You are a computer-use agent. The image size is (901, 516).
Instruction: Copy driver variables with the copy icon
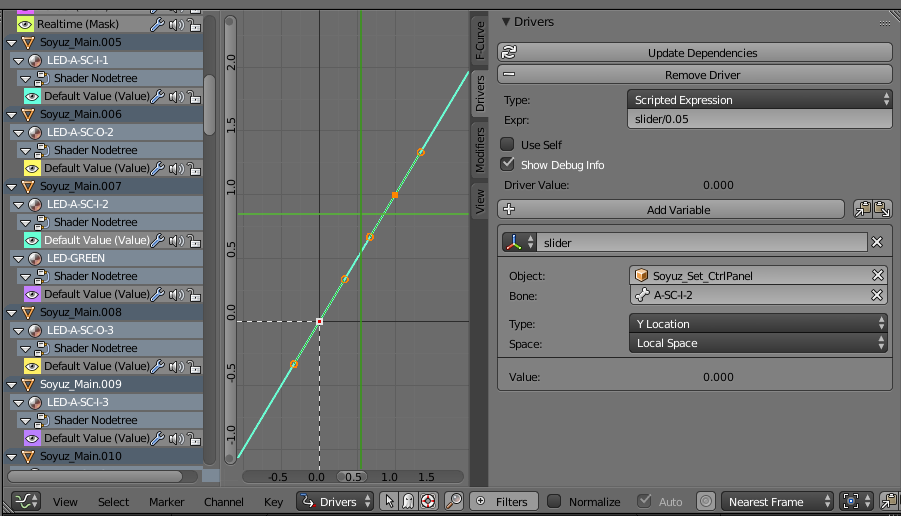tap(862, 209)
